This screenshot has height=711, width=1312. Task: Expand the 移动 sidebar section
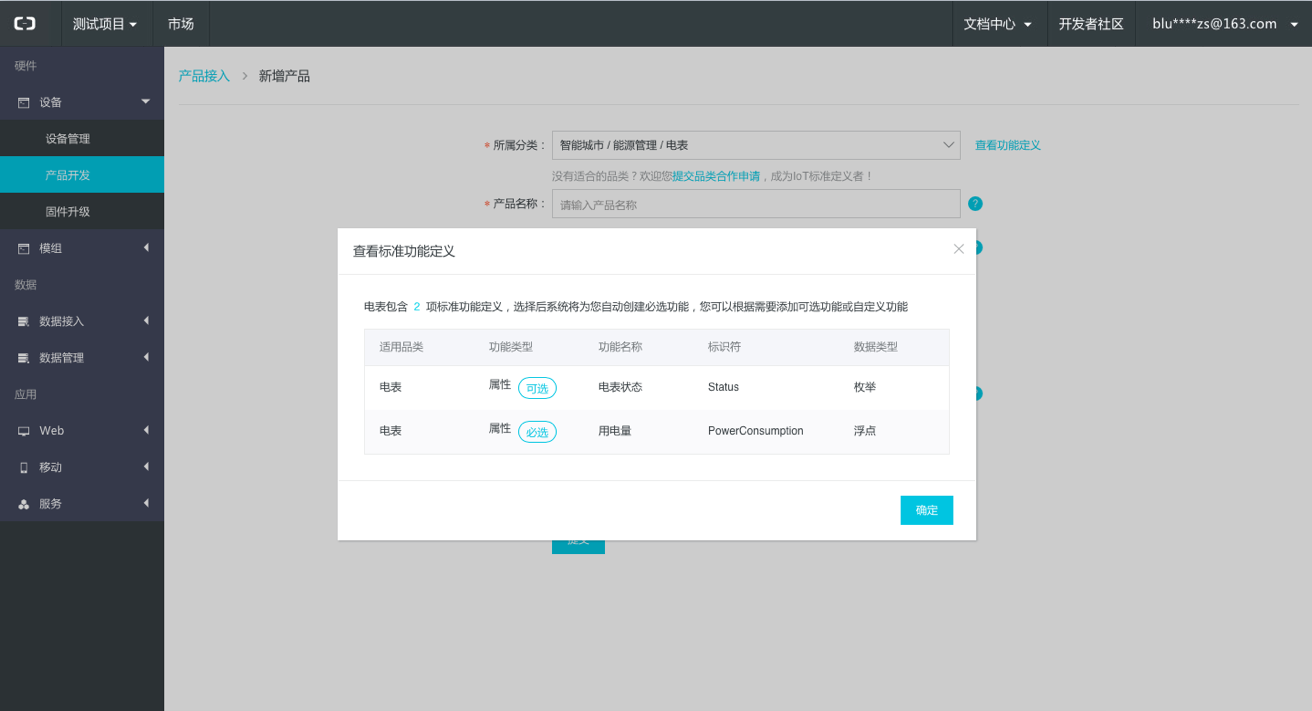(x=146, y=467)
